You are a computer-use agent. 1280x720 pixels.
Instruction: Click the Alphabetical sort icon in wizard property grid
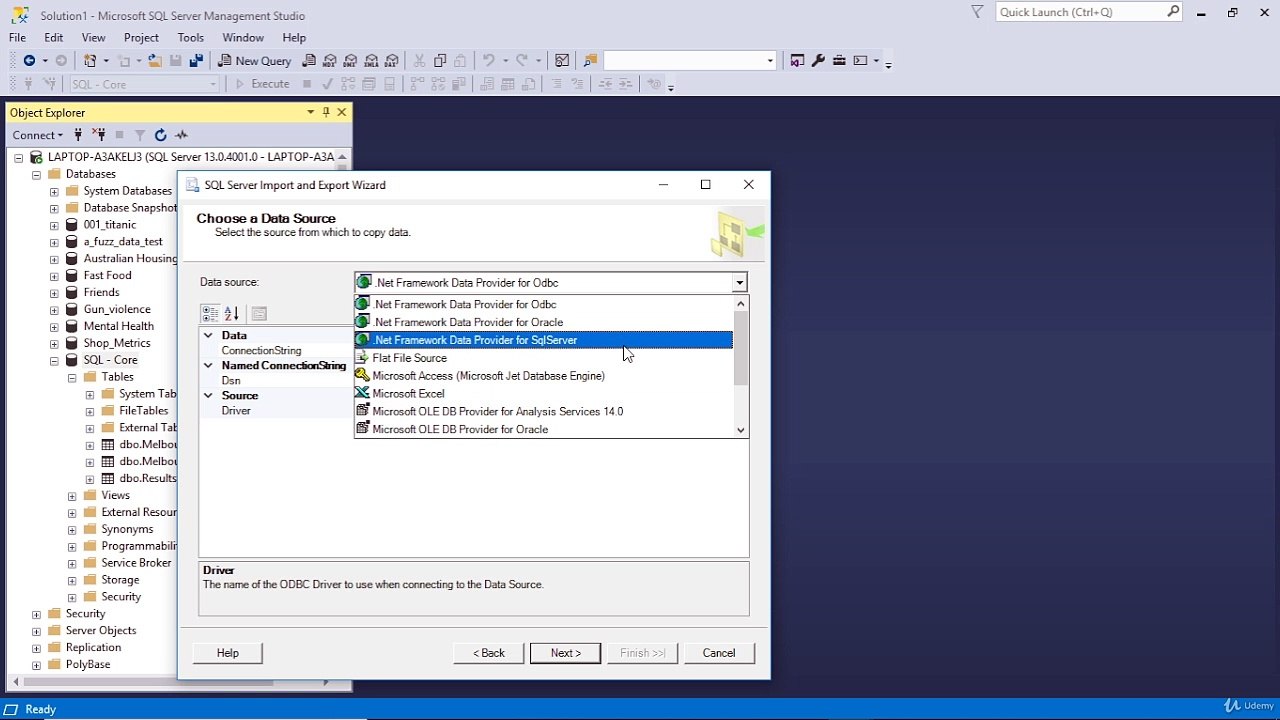pos(231,314)
